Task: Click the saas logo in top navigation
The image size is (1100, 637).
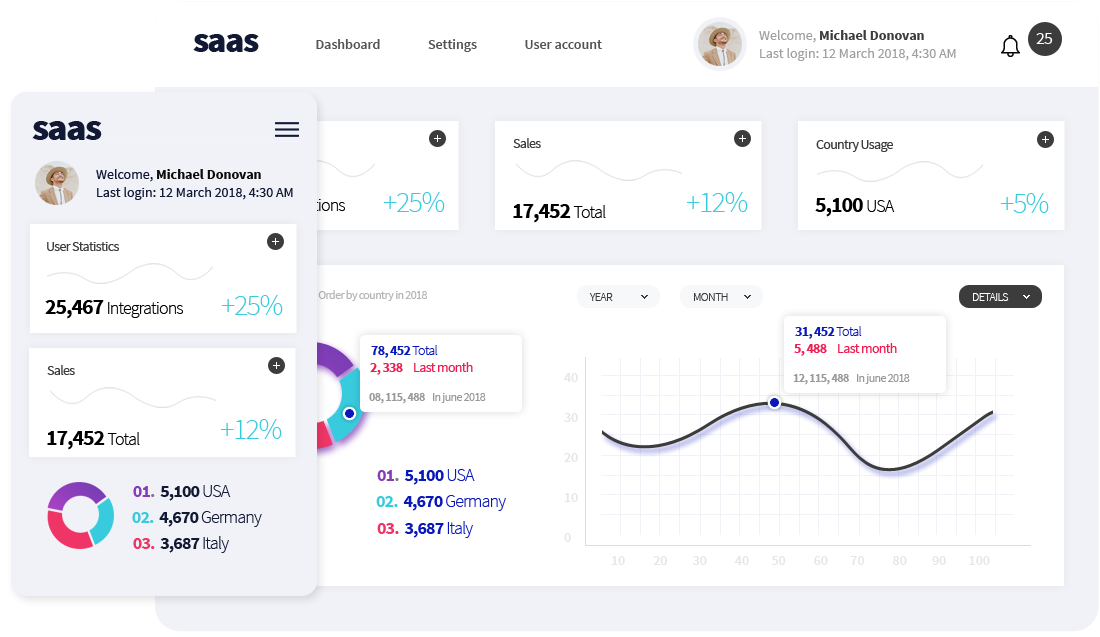Action: point(226,43)
